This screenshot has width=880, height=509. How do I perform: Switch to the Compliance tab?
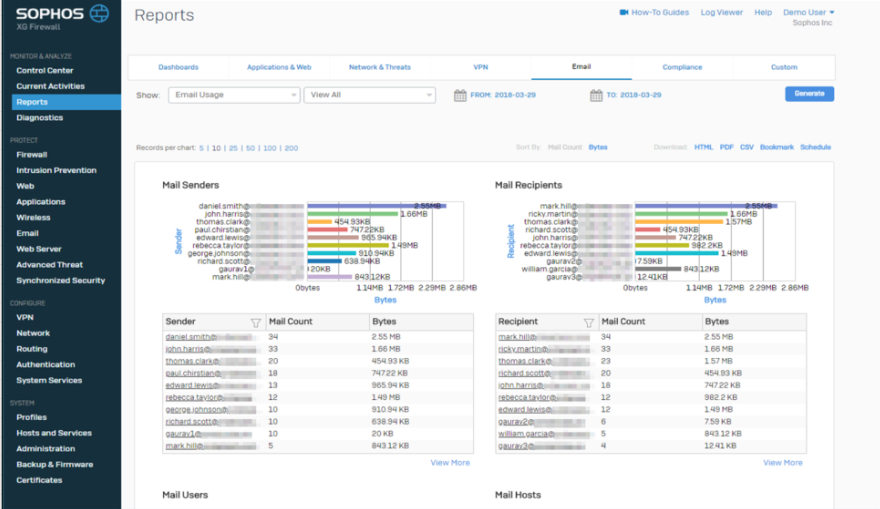tap(682, 67)
